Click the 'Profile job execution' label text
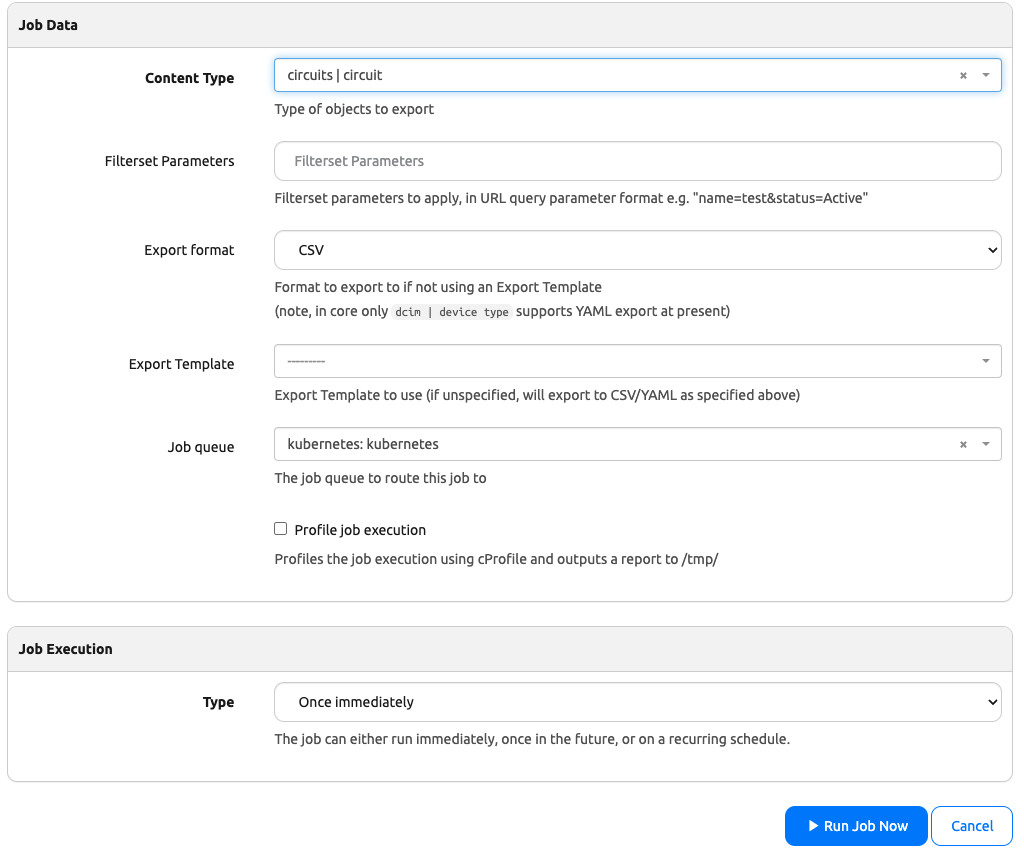This screenshot has height=852, width=1024. [x=360, y=530]
